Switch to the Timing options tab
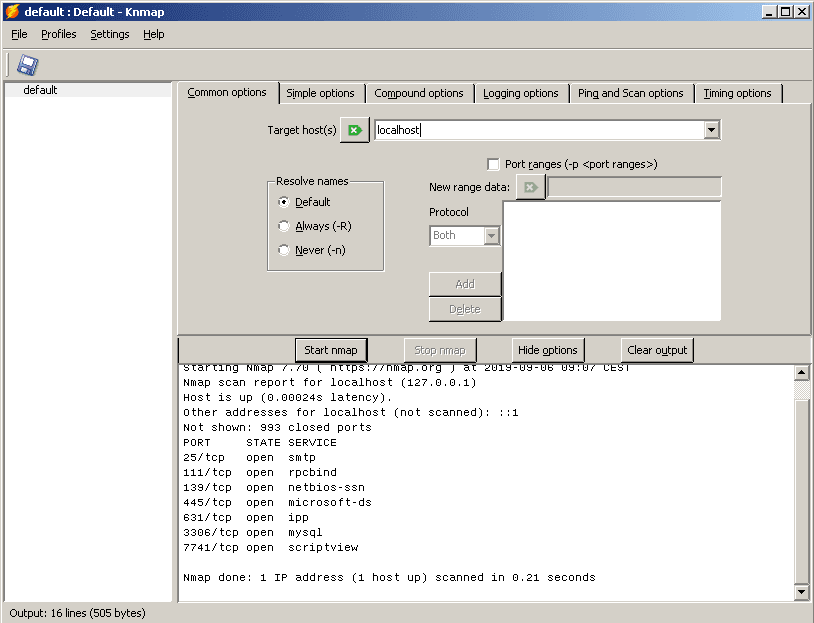 [x=737, y=93]
